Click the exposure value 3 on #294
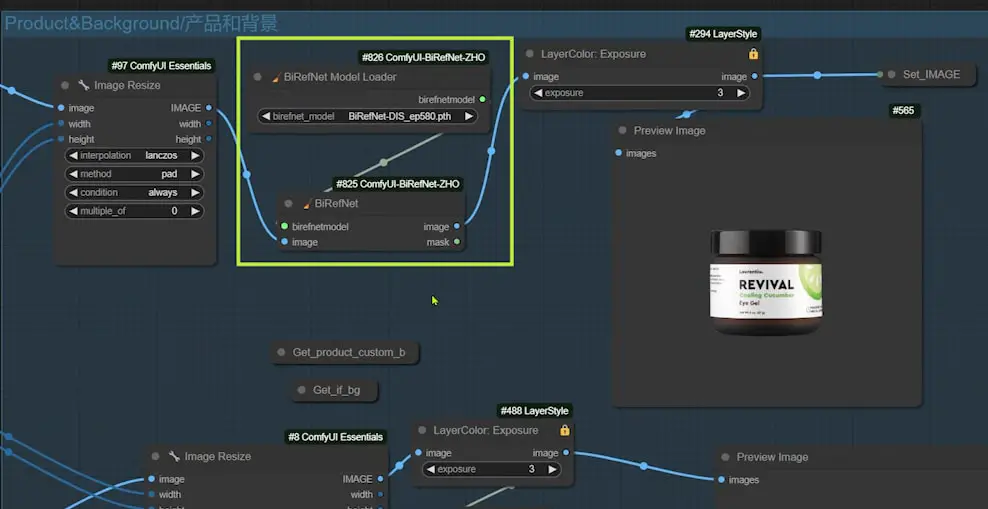Viewport: 988px width, 509px height. tap(720, 93)
